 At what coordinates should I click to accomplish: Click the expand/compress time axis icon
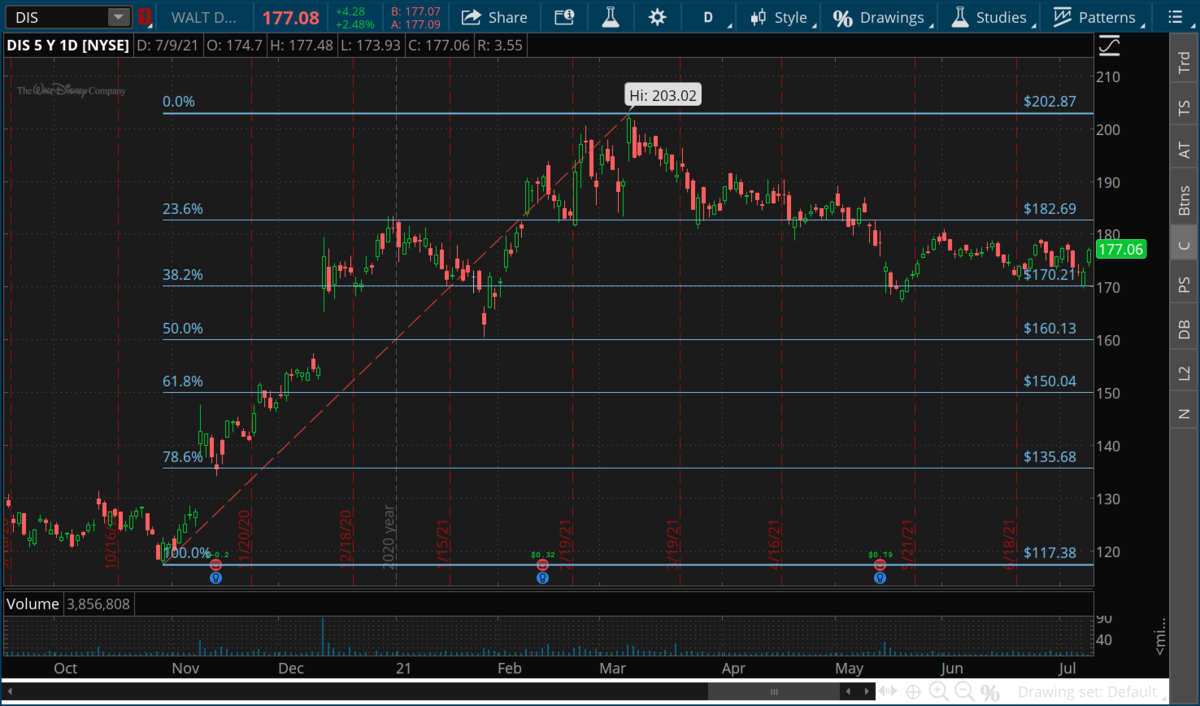[x=888, y=691]
